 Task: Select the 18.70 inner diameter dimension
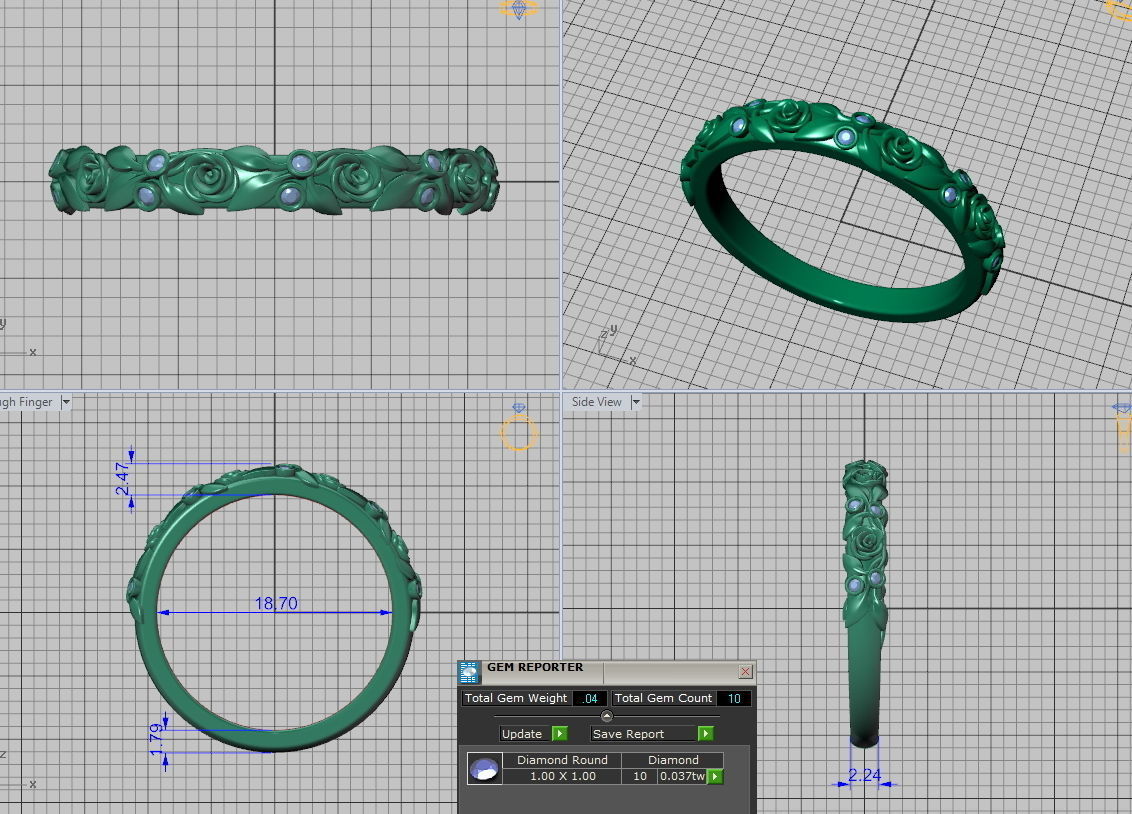(276, 603)
